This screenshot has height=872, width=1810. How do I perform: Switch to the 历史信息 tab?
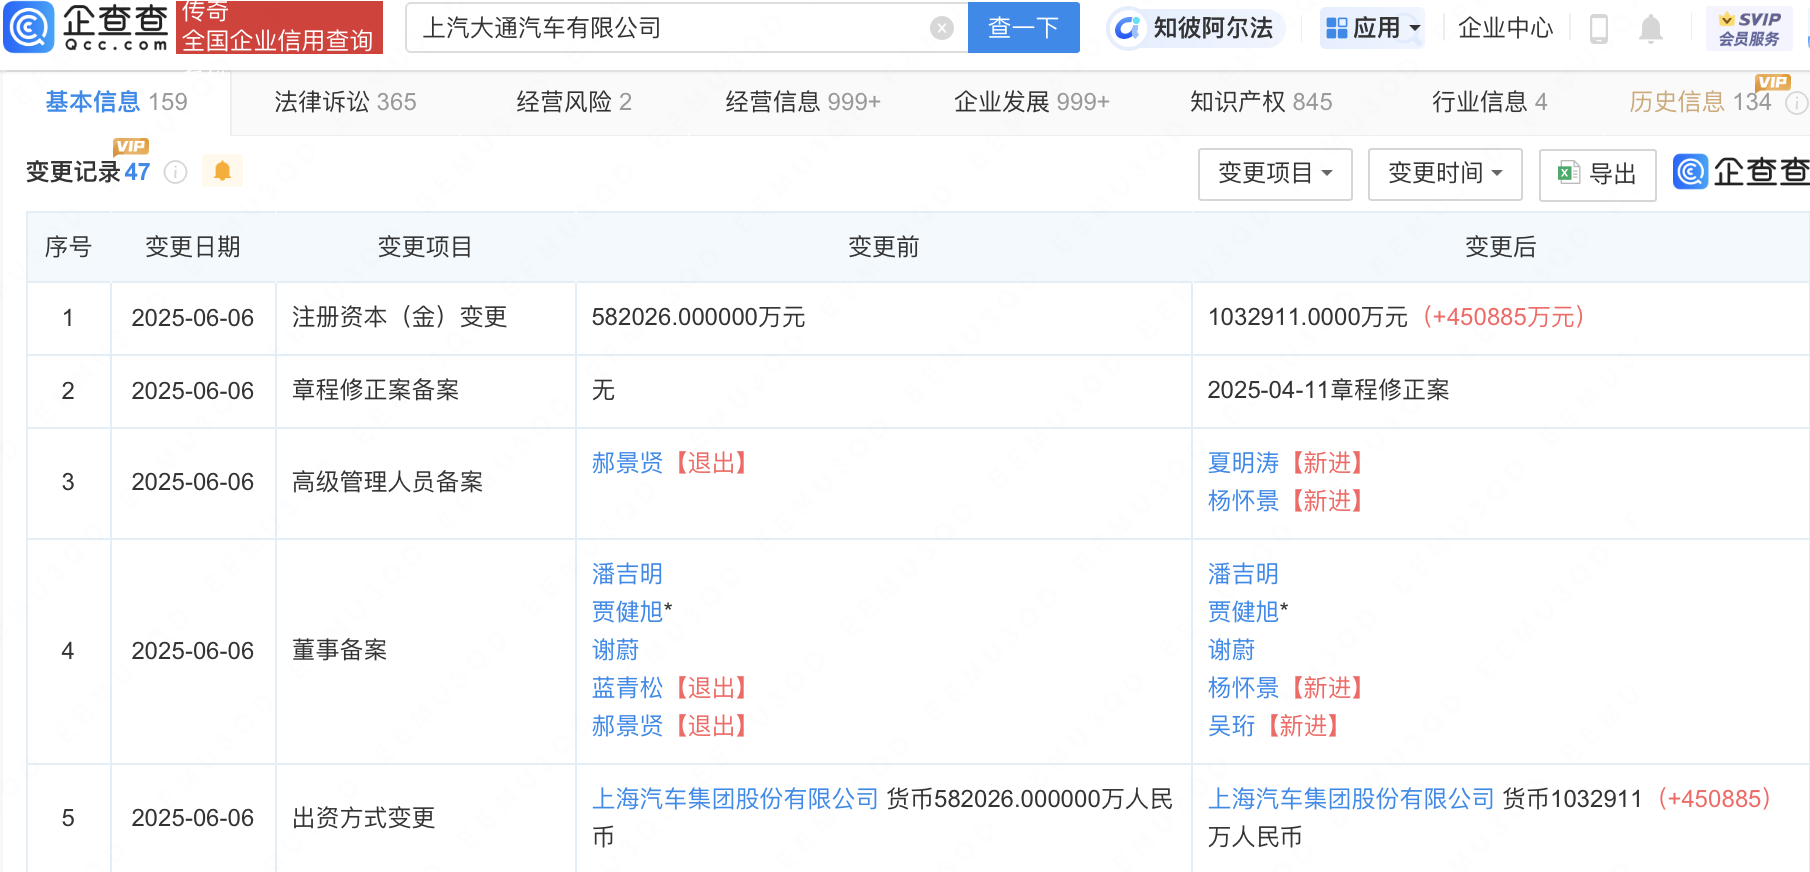click(x=1700, y=102)
